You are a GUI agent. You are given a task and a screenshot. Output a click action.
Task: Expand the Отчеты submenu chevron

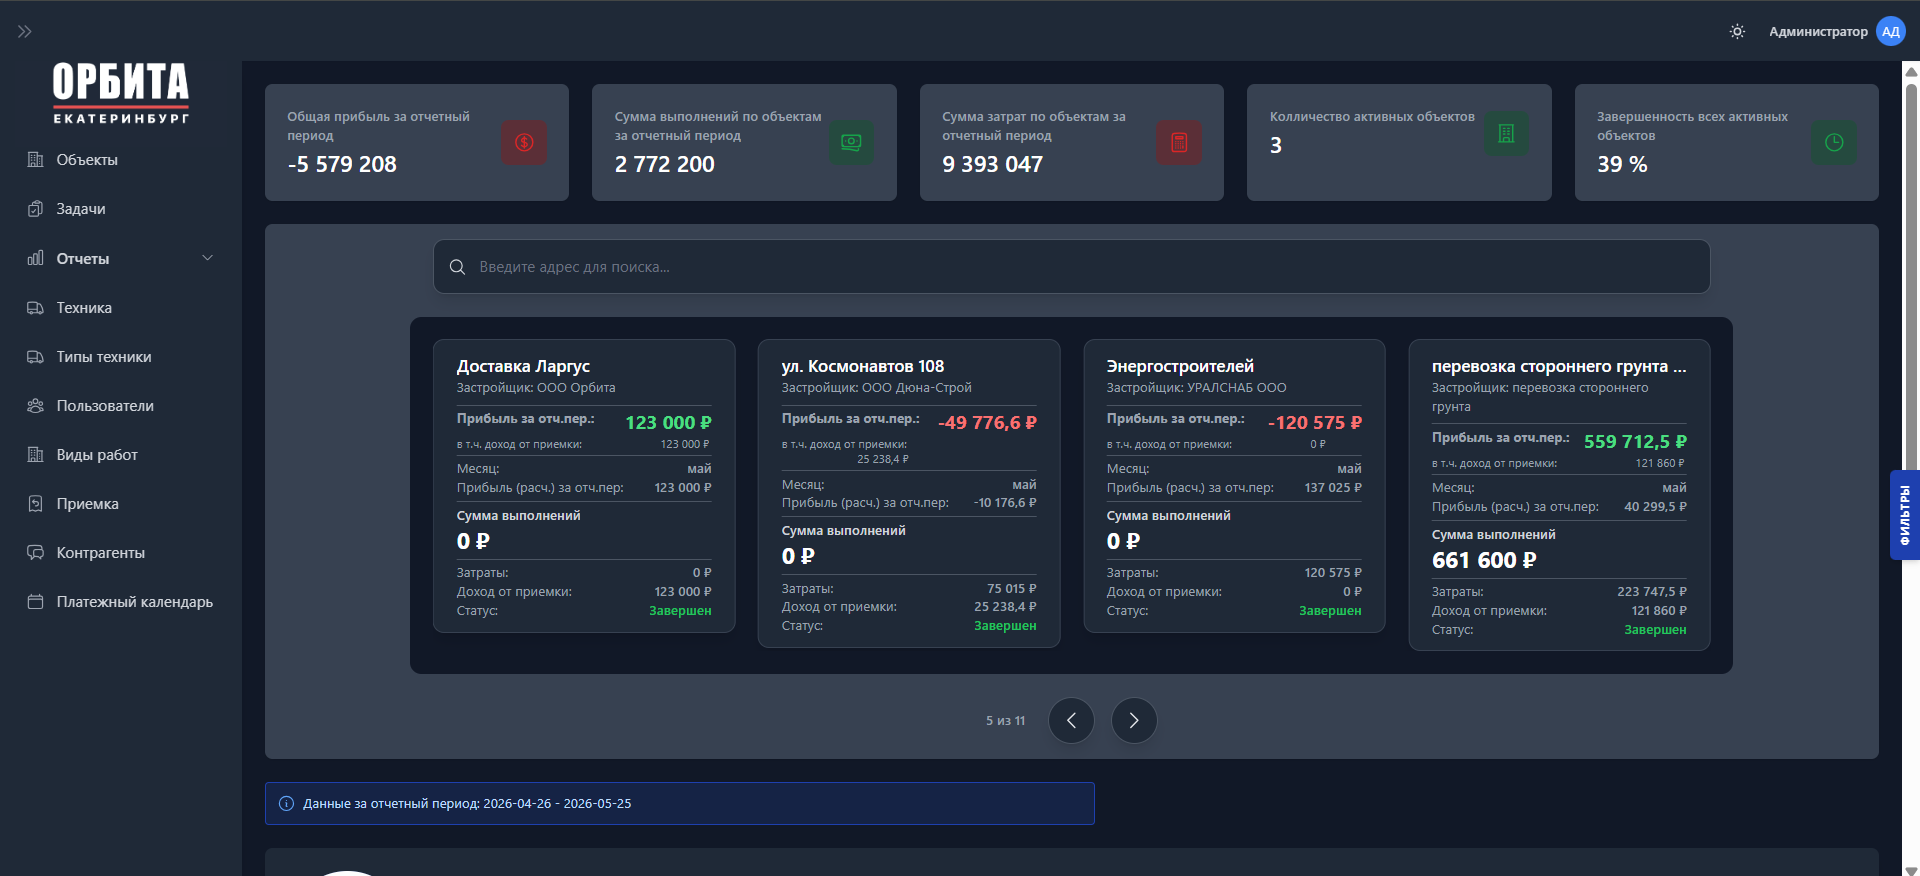click(x=208, y=258)
